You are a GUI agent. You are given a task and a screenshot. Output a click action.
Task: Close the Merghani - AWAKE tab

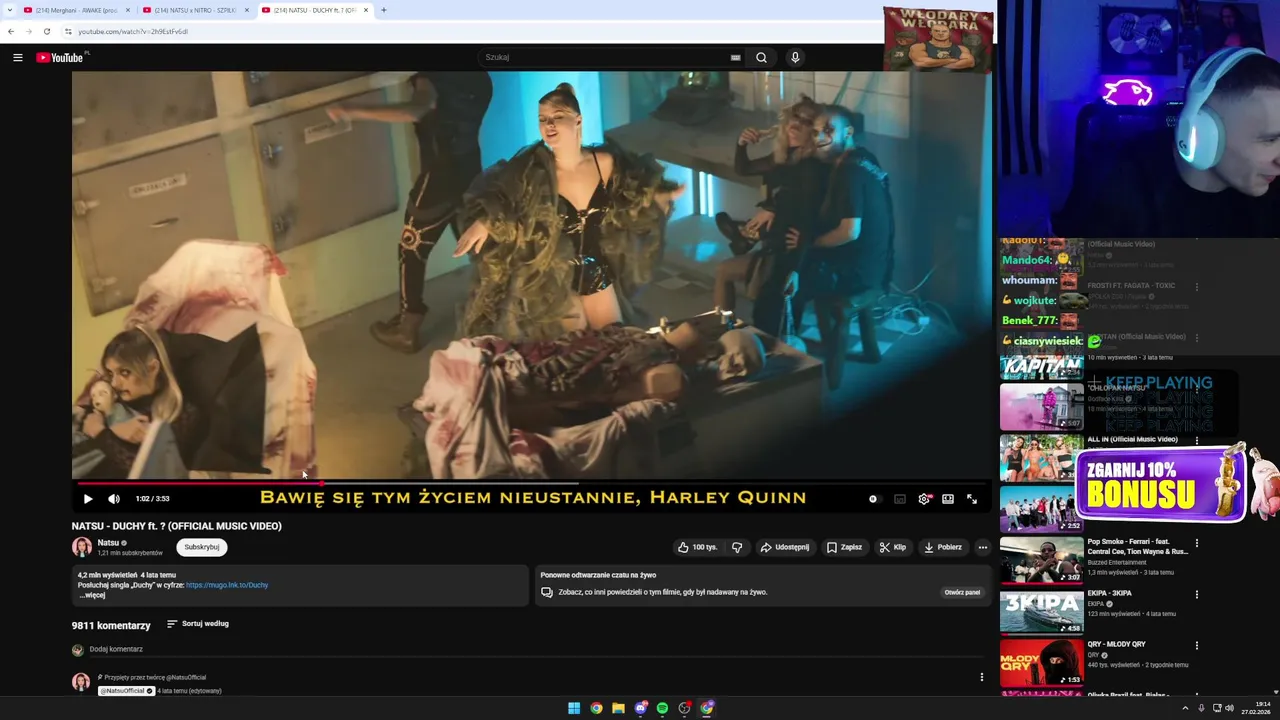click(128, 10)
